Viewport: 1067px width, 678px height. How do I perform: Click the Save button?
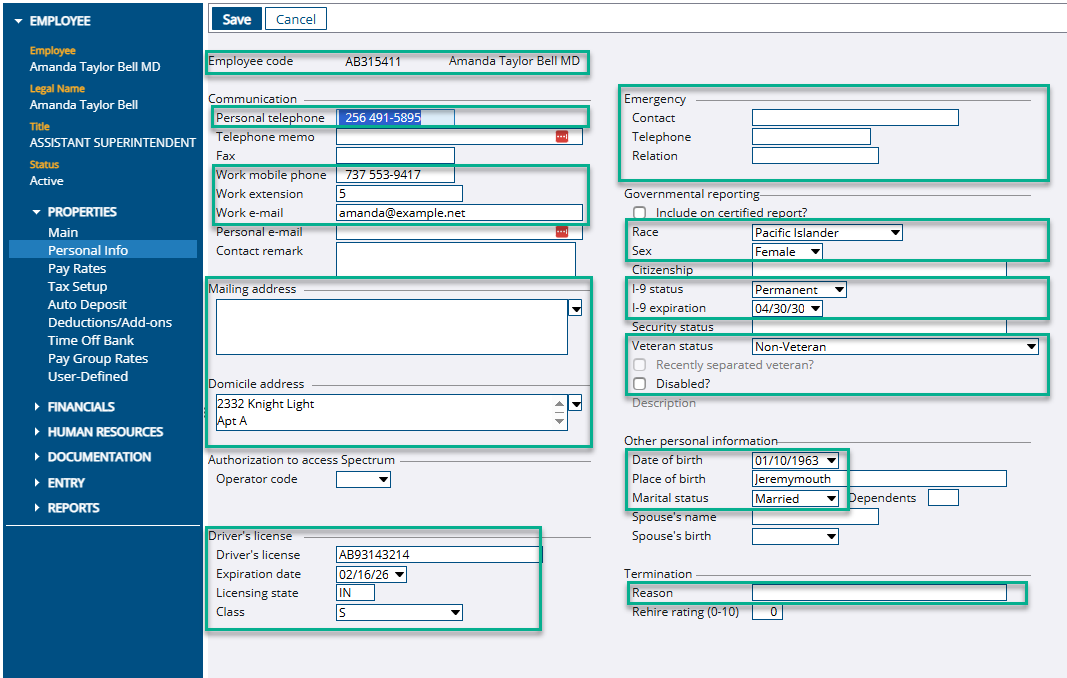(x=236, y=19)
